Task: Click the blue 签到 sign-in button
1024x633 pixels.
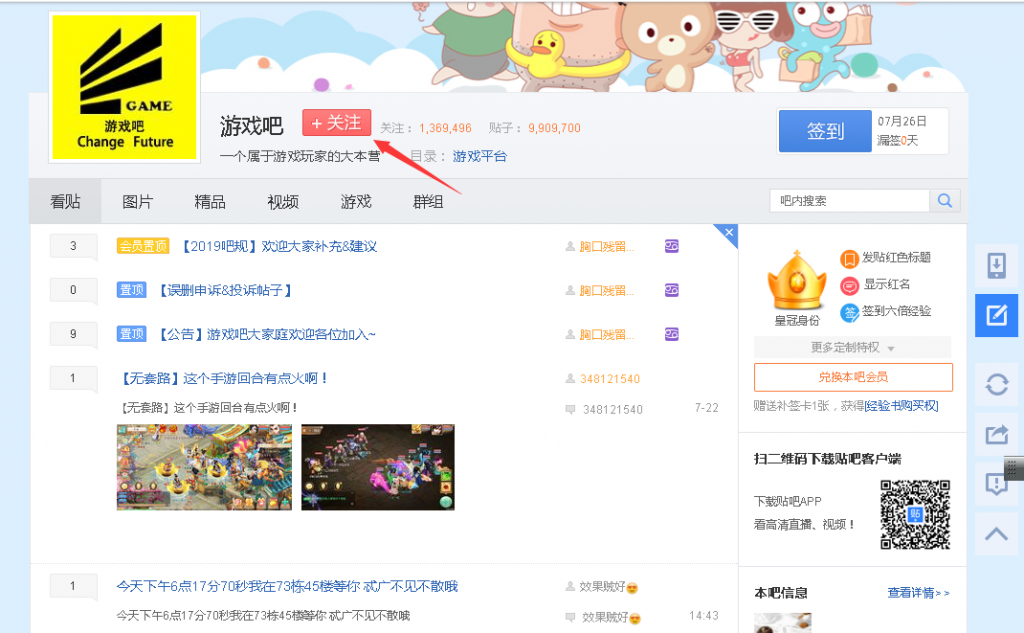Action: [x=825, y=131]
